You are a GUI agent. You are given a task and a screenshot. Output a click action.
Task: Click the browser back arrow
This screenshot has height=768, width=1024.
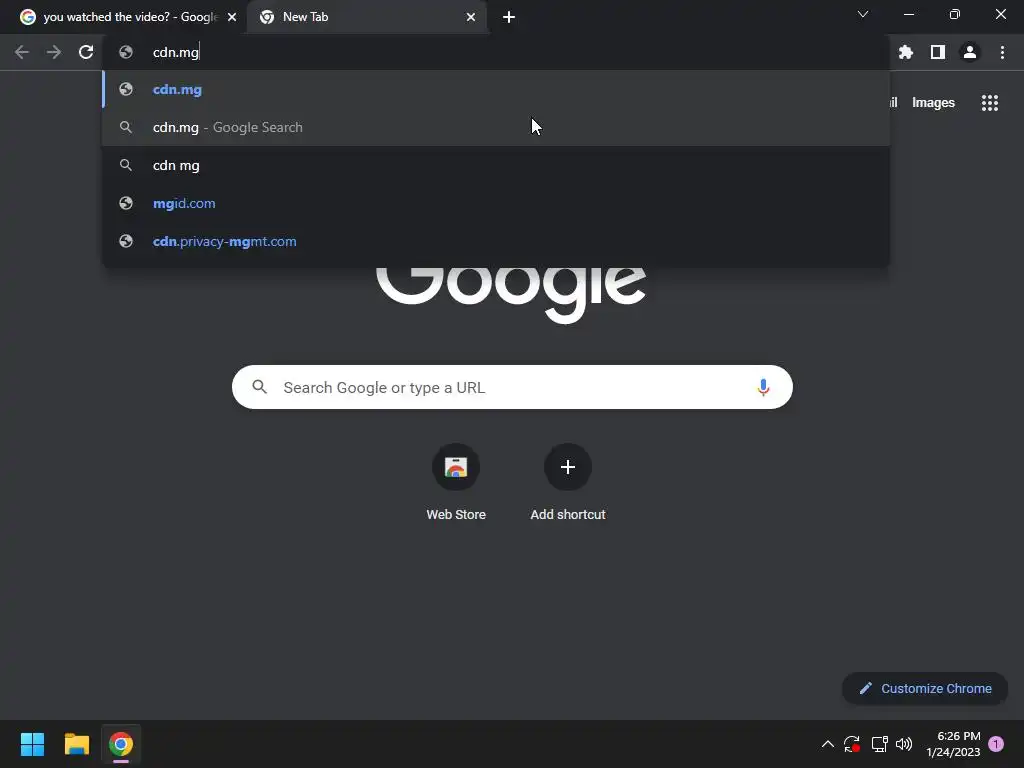22,52
